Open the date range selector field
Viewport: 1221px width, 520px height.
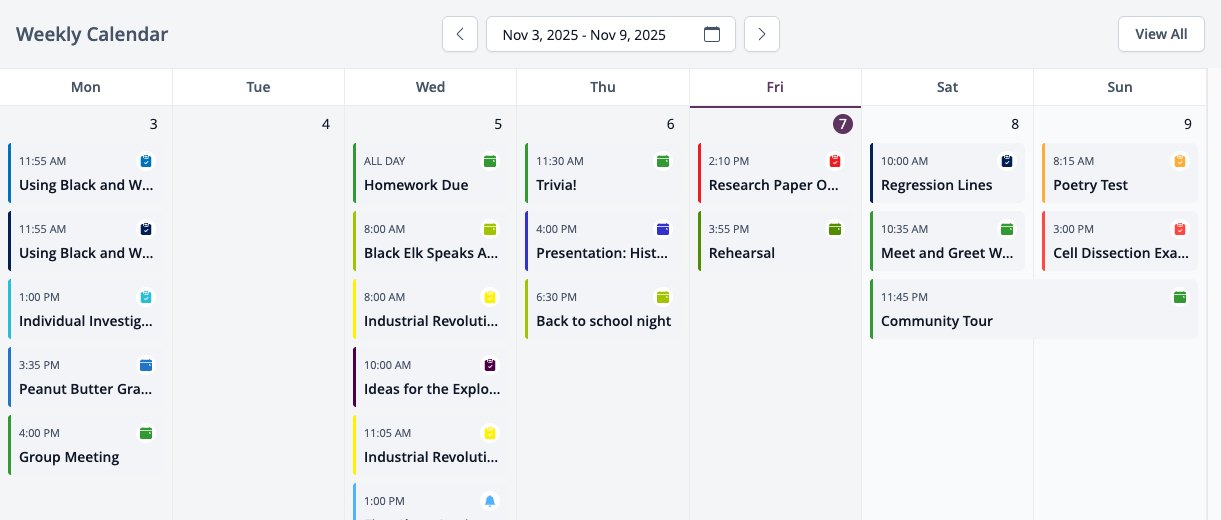(x=611, y=34)
